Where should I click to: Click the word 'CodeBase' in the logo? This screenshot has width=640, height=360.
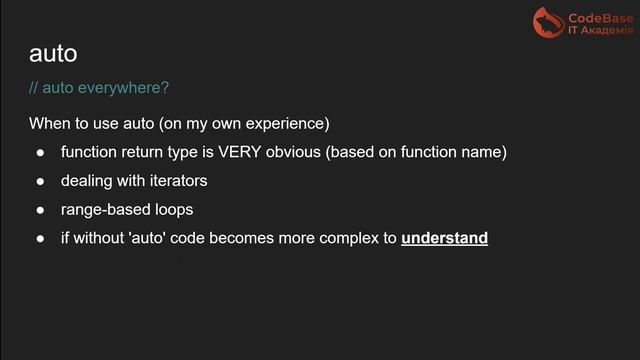coord(601,18)
